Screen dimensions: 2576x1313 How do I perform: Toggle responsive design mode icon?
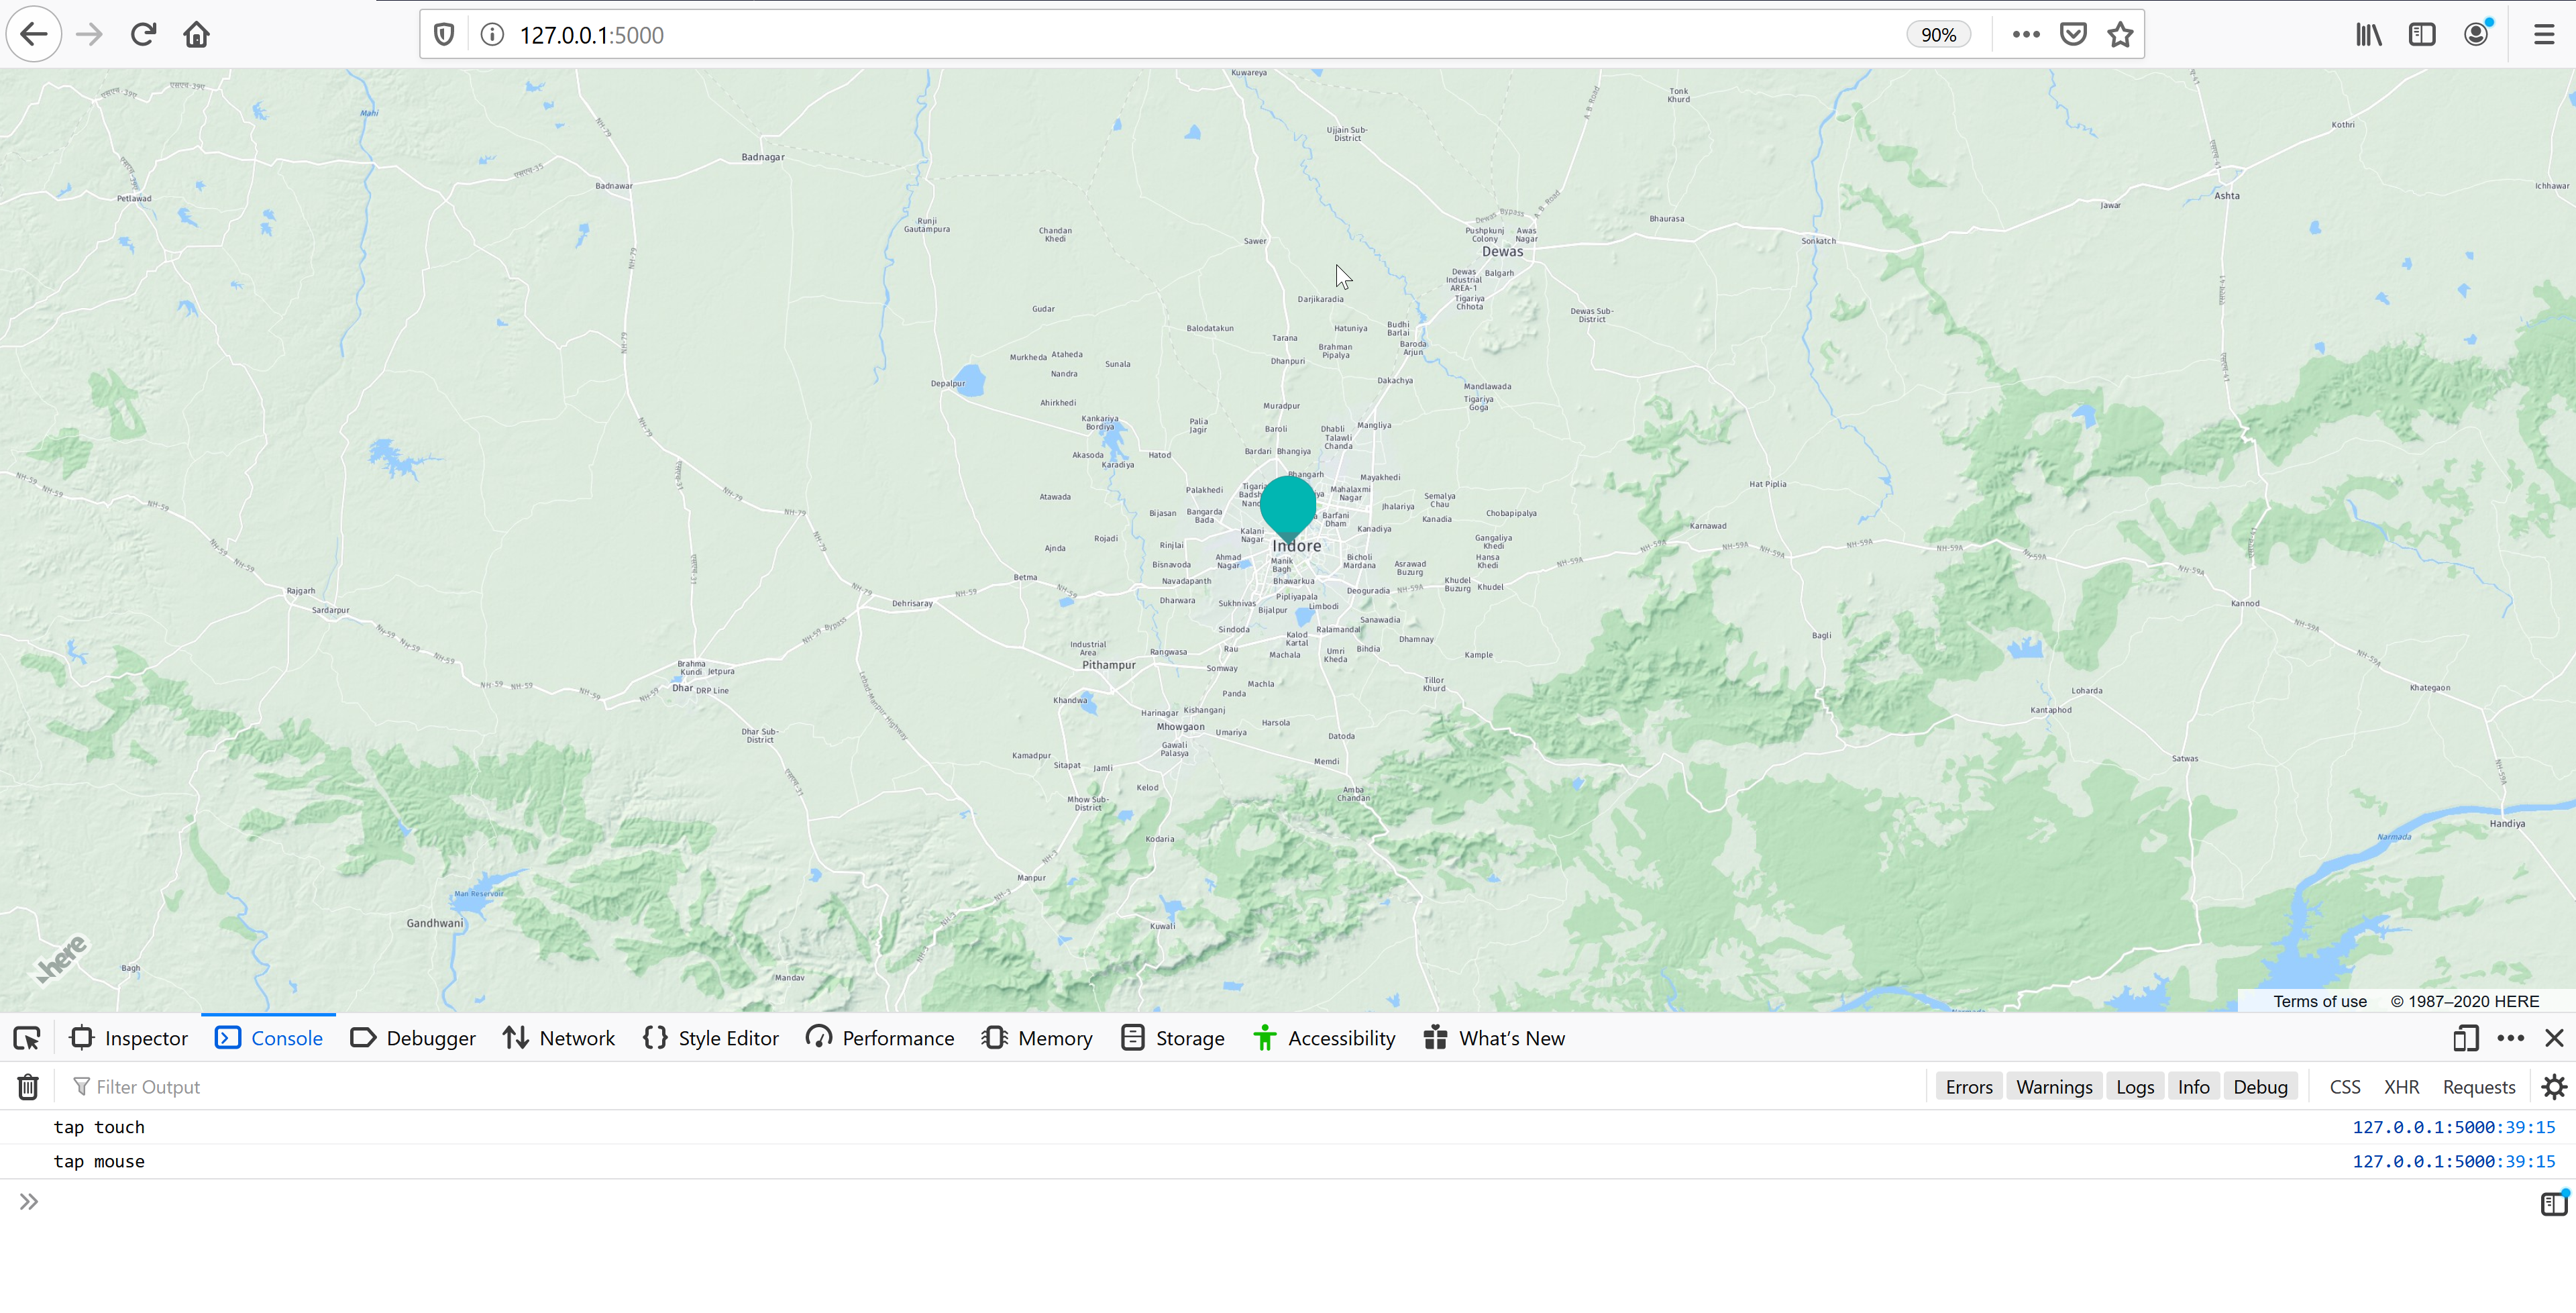pos(2465,1038)
